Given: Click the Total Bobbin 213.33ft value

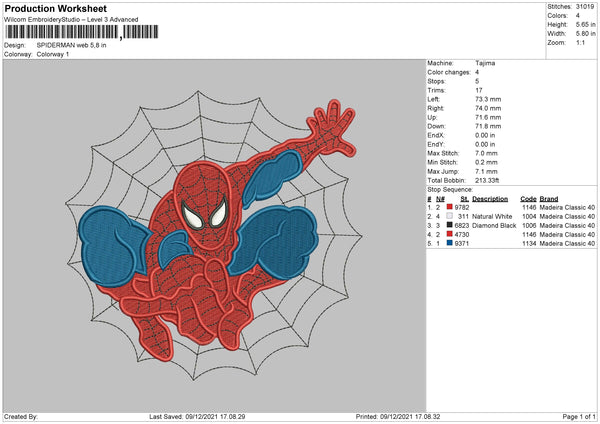Looking at the screenshot, I should [491, 179].
